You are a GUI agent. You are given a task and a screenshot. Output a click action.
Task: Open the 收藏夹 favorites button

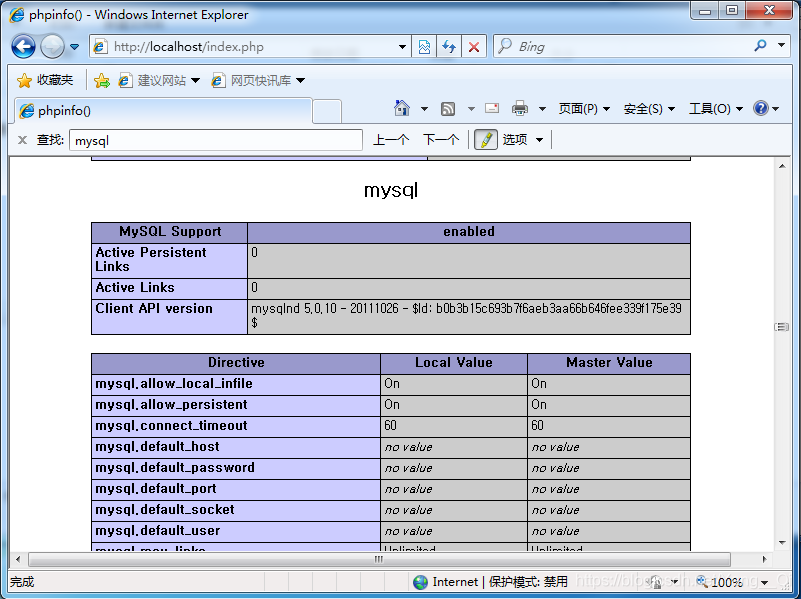coord(45,80)
